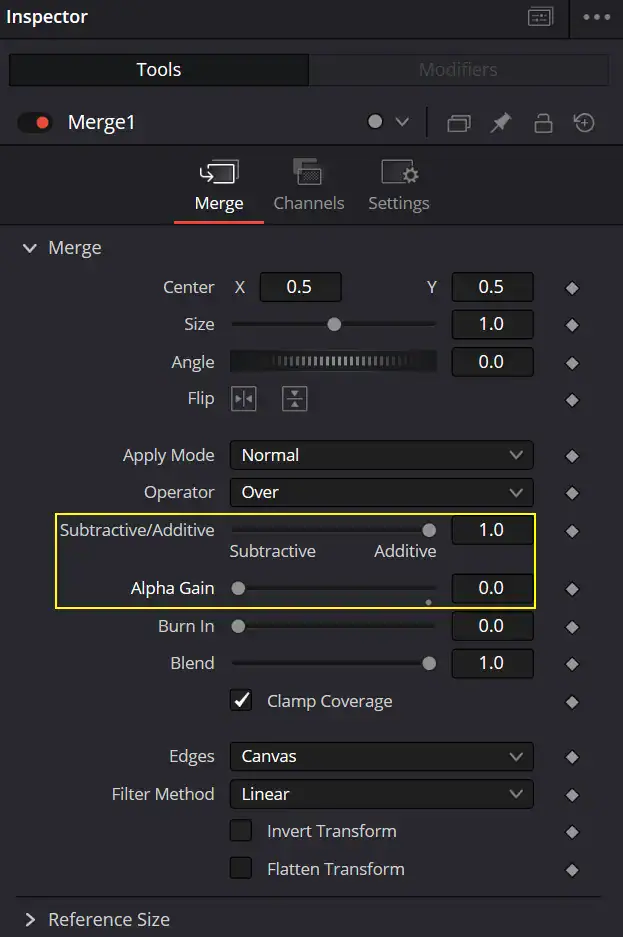Click the Burn In keyframe diamond
Viewport: 623px width, 937px height.
click(x=572, y=627)
